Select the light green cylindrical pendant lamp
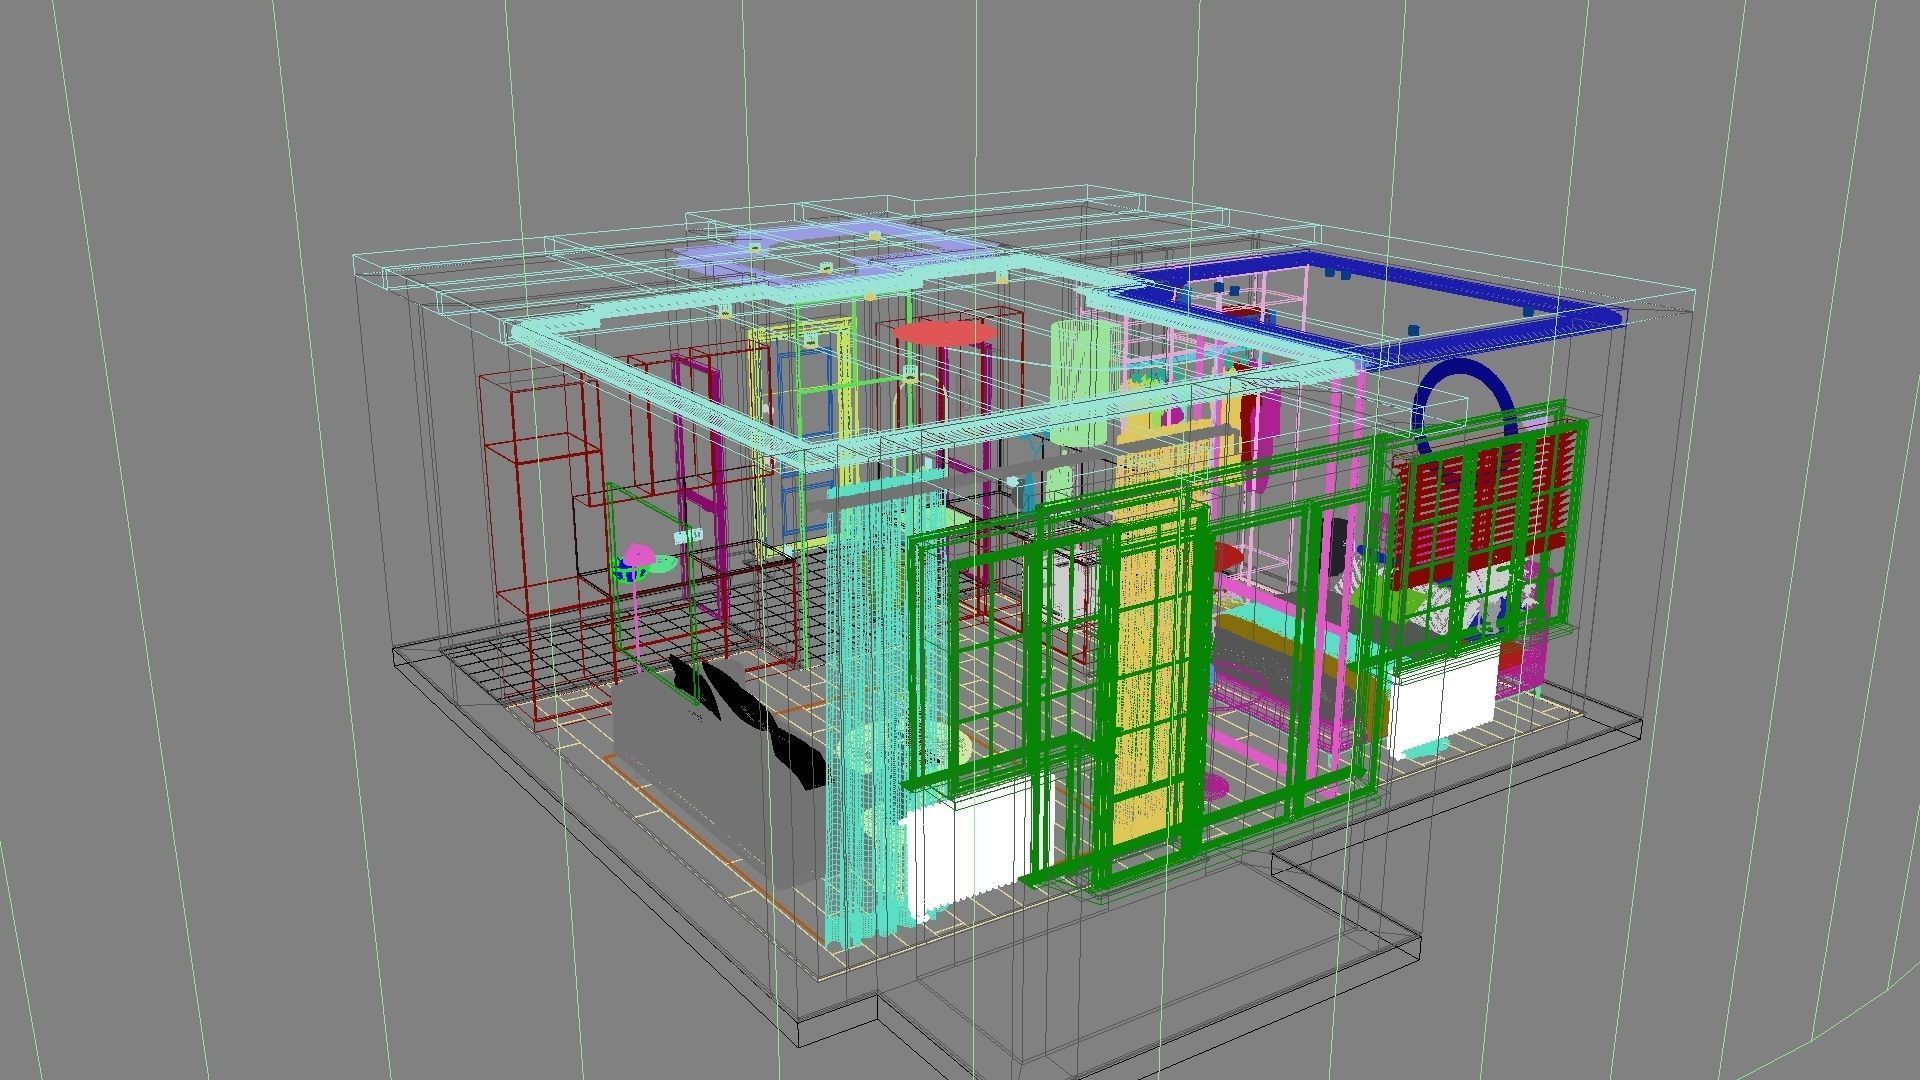1920x1080 pixels. click(x=1084, y=382)
